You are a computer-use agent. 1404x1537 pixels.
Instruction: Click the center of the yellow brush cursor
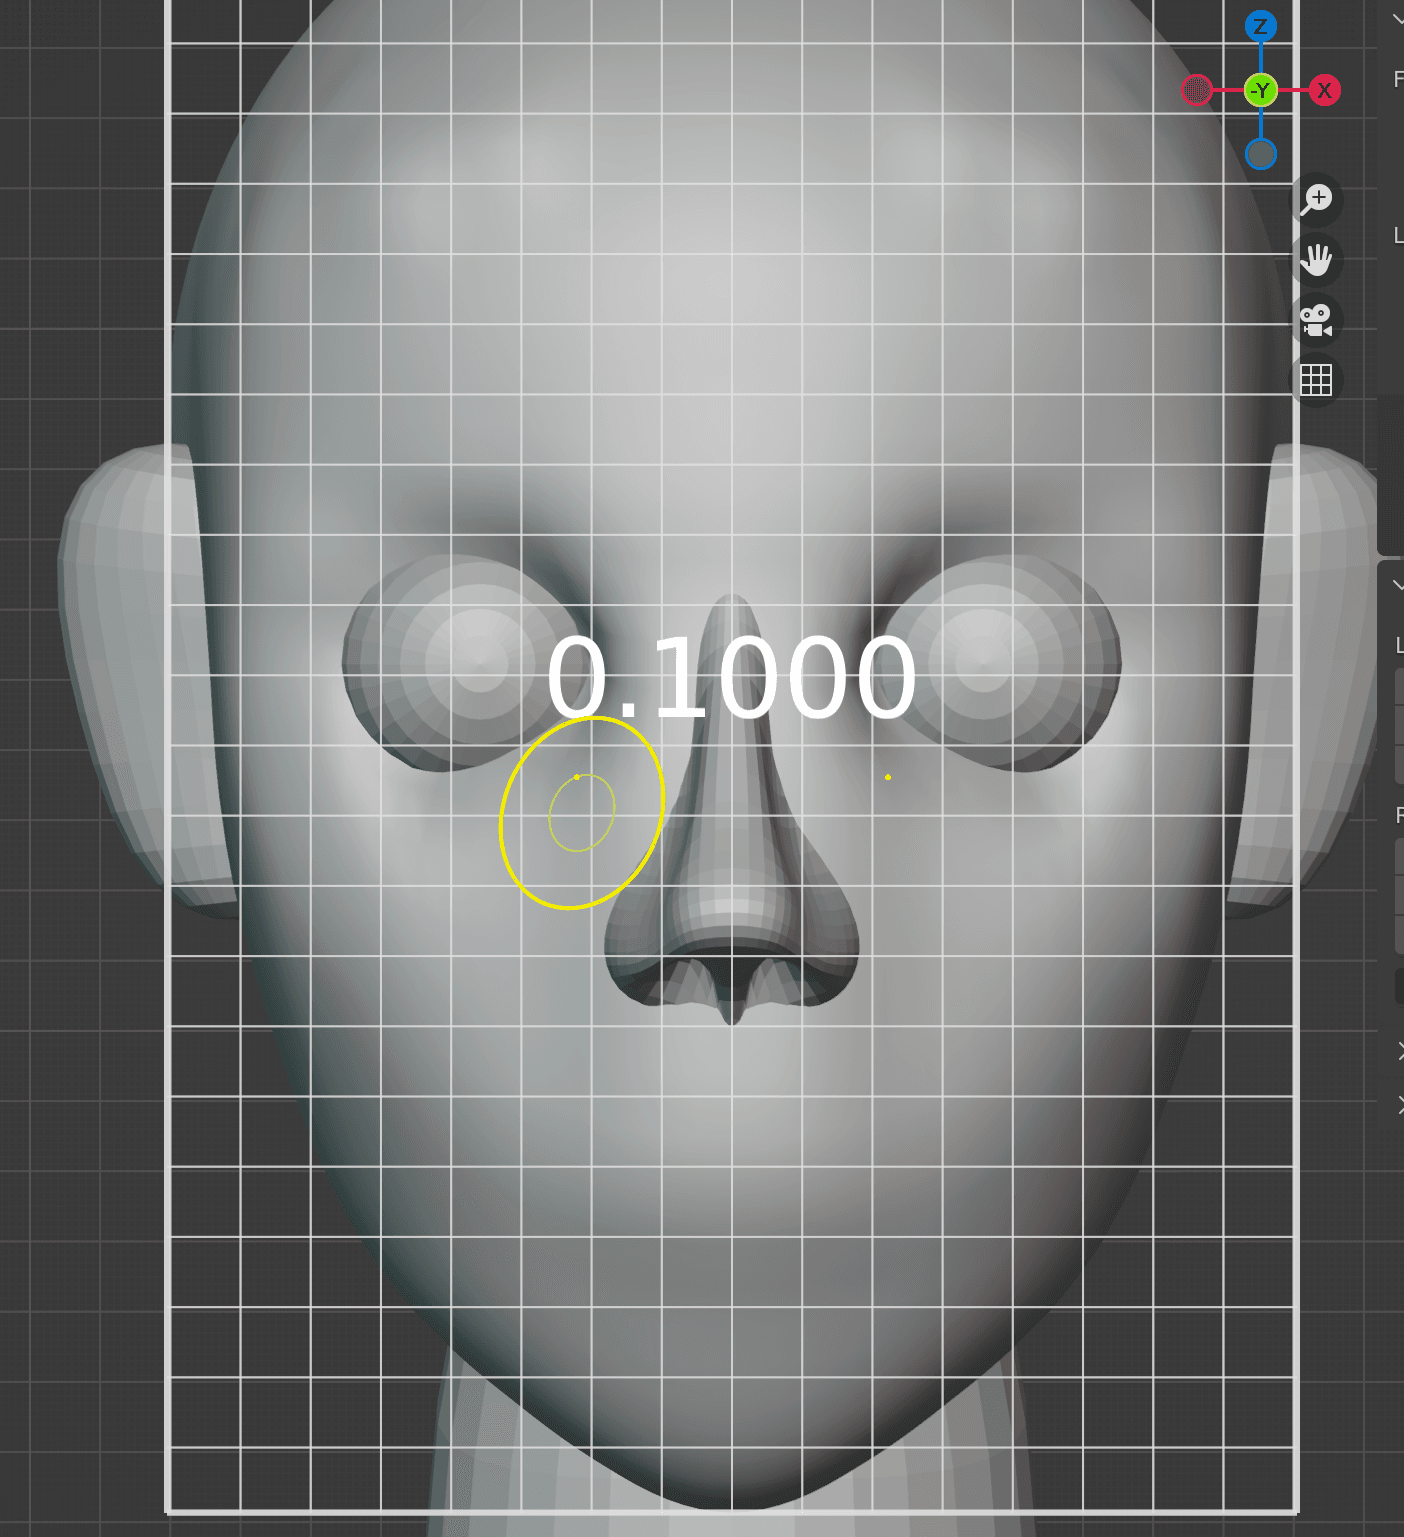click(x=582, y=813)
